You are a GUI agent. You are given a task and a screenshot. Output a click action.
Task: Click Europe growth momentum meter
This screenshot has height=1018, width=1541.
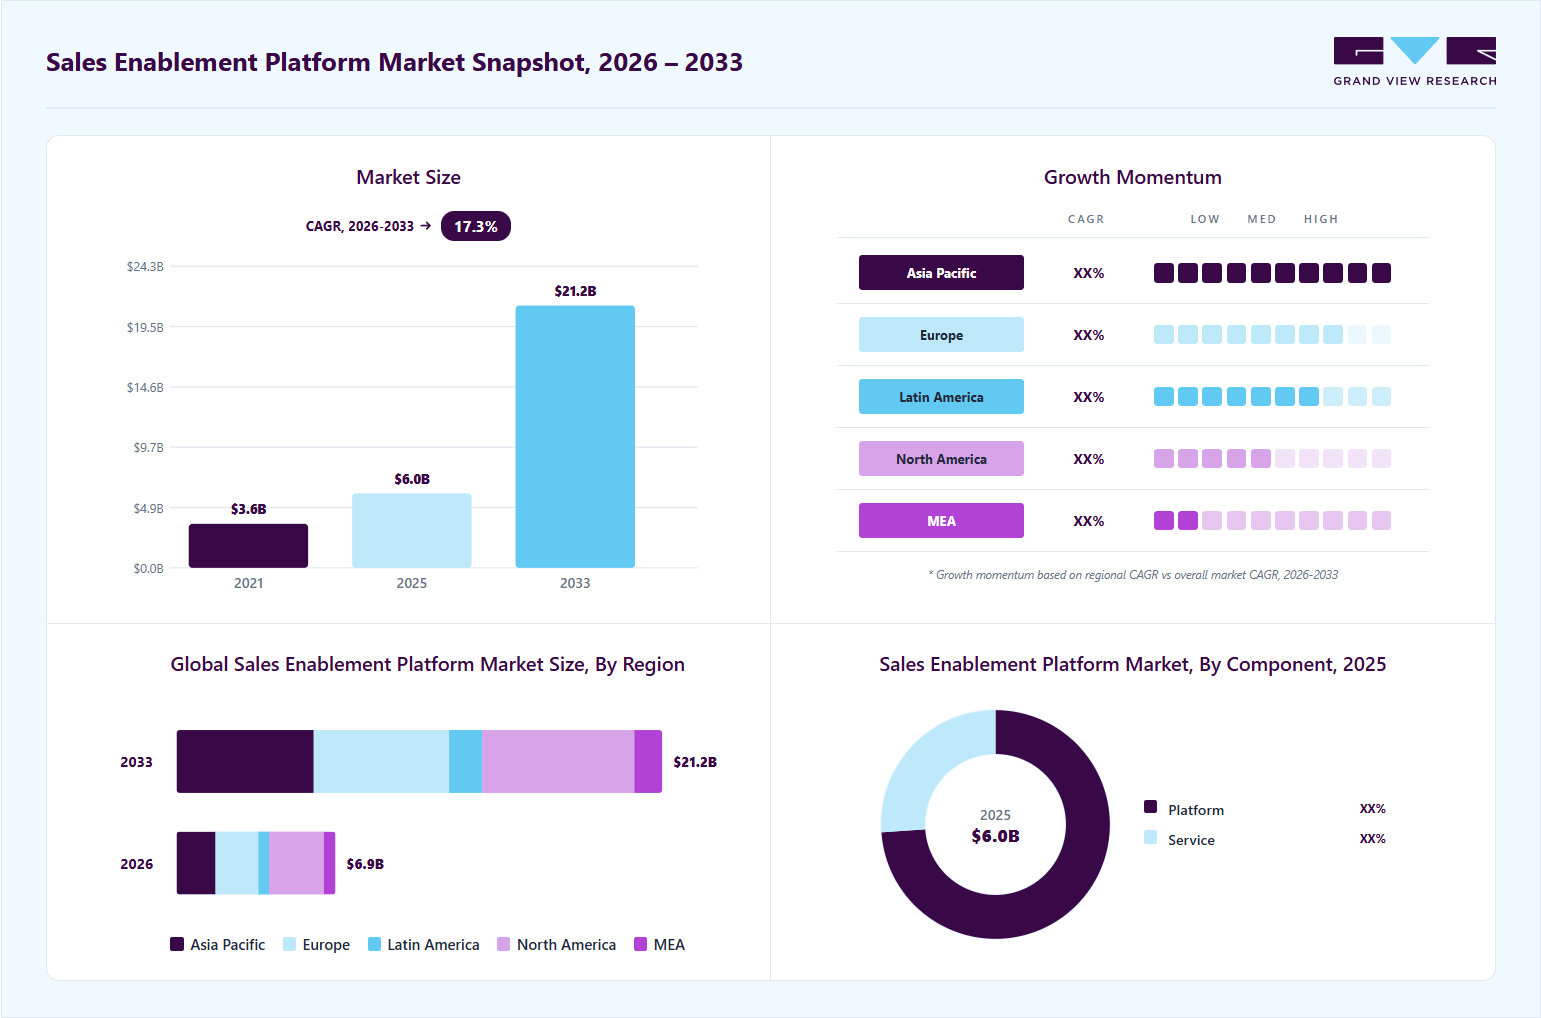click(x=1272, y=335)
